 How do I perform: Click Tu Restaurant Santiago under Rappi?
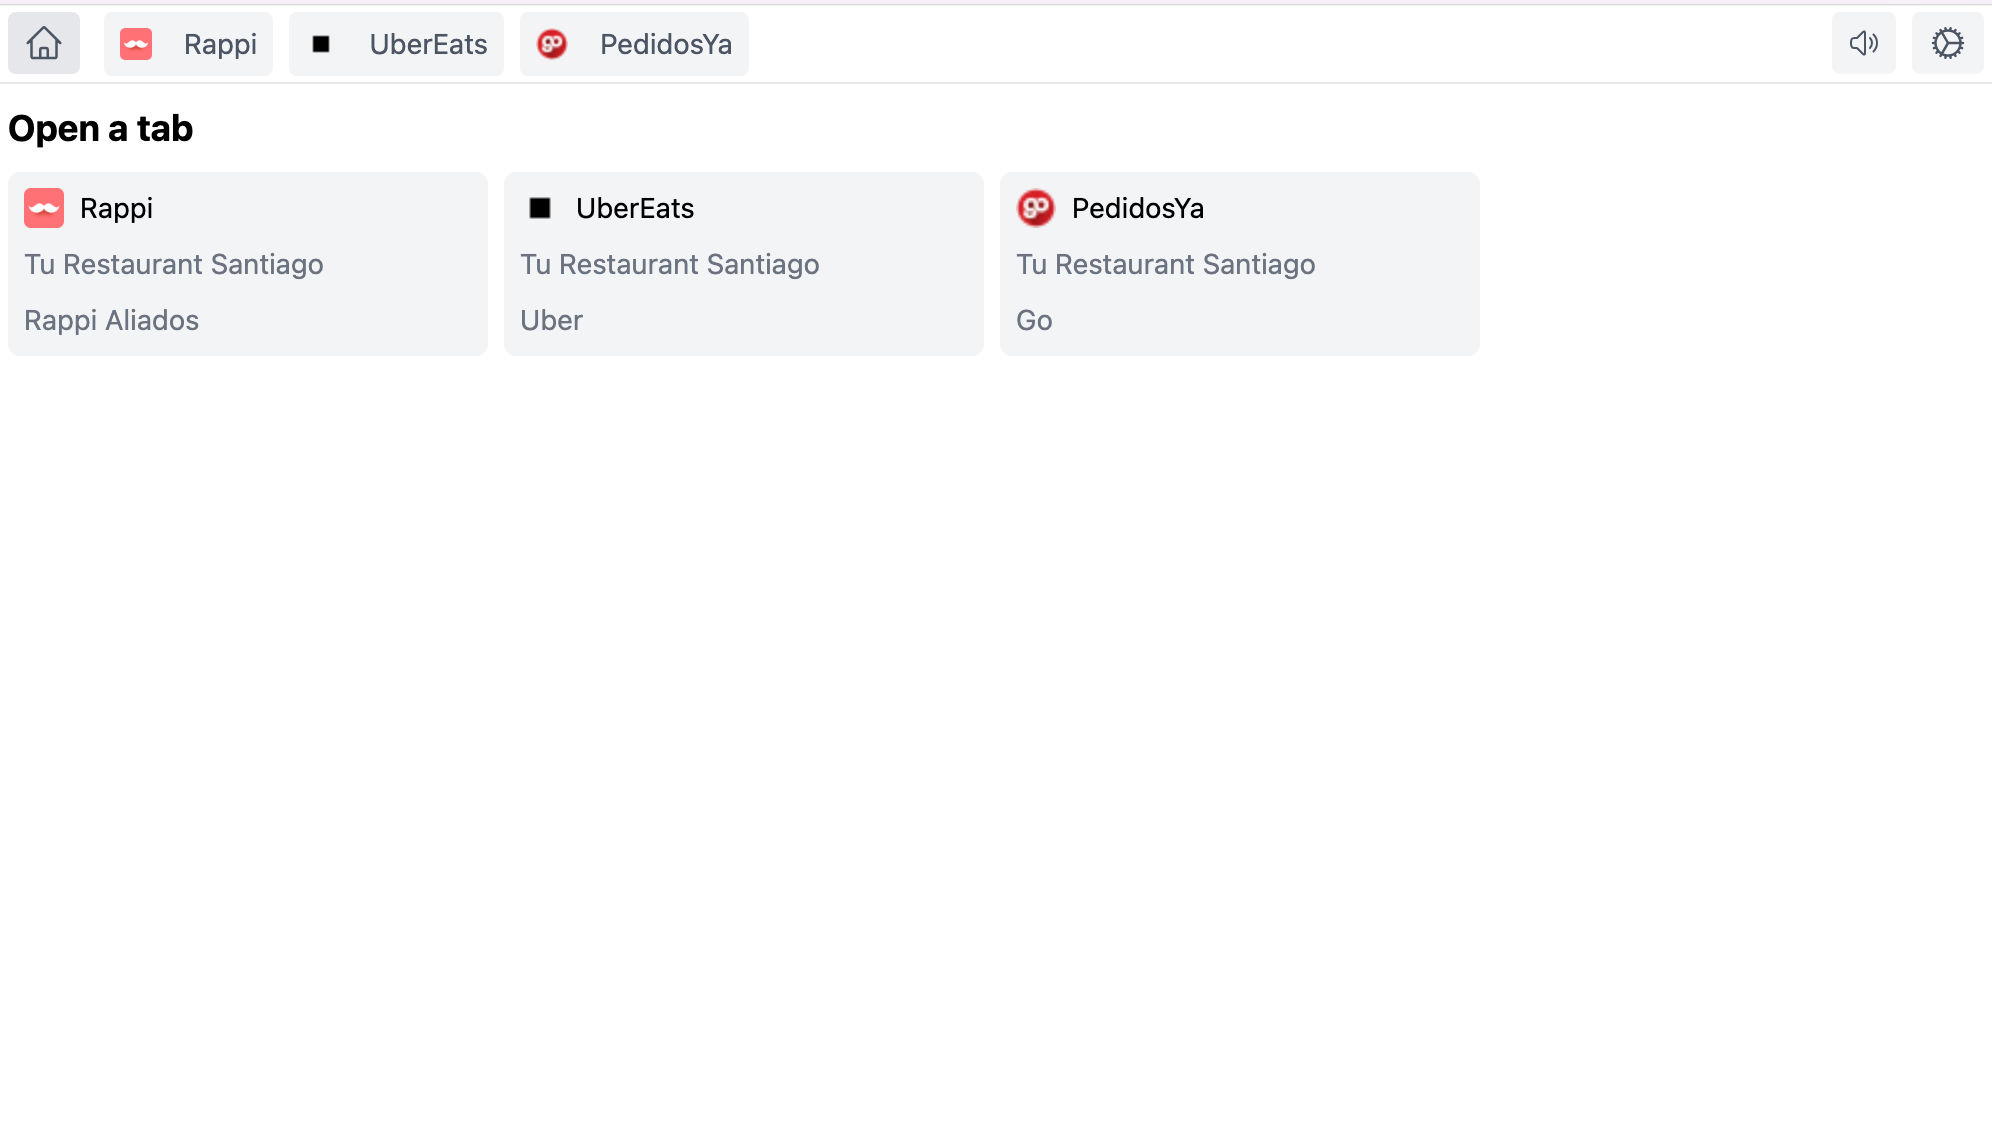point(174,264)
